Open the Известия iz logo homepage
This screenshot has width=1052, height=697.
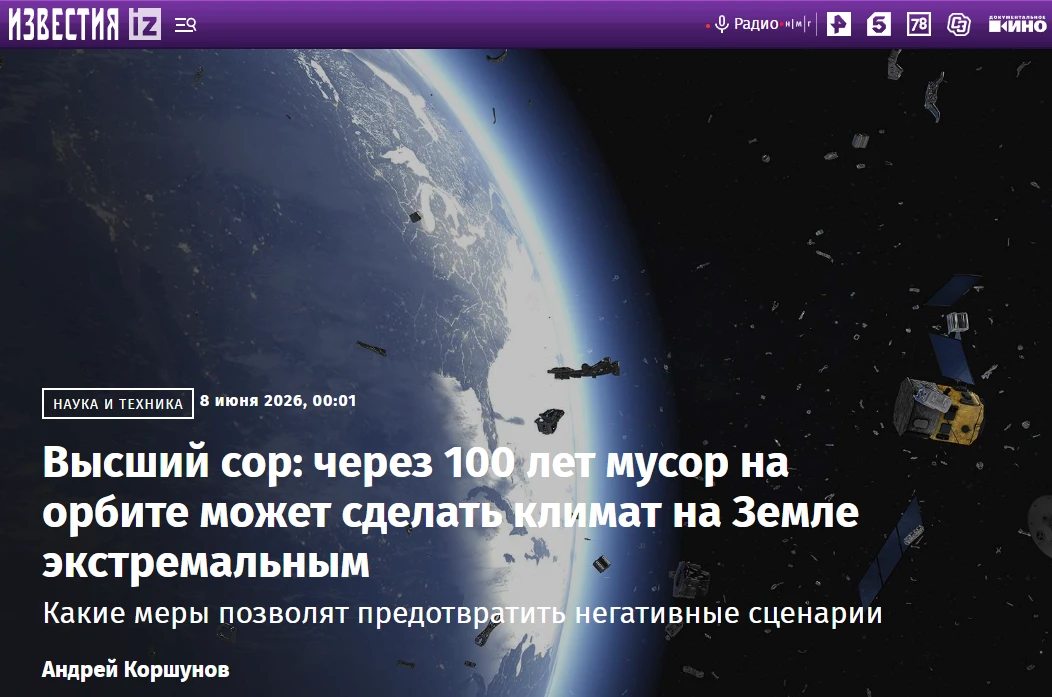(85, 24)
